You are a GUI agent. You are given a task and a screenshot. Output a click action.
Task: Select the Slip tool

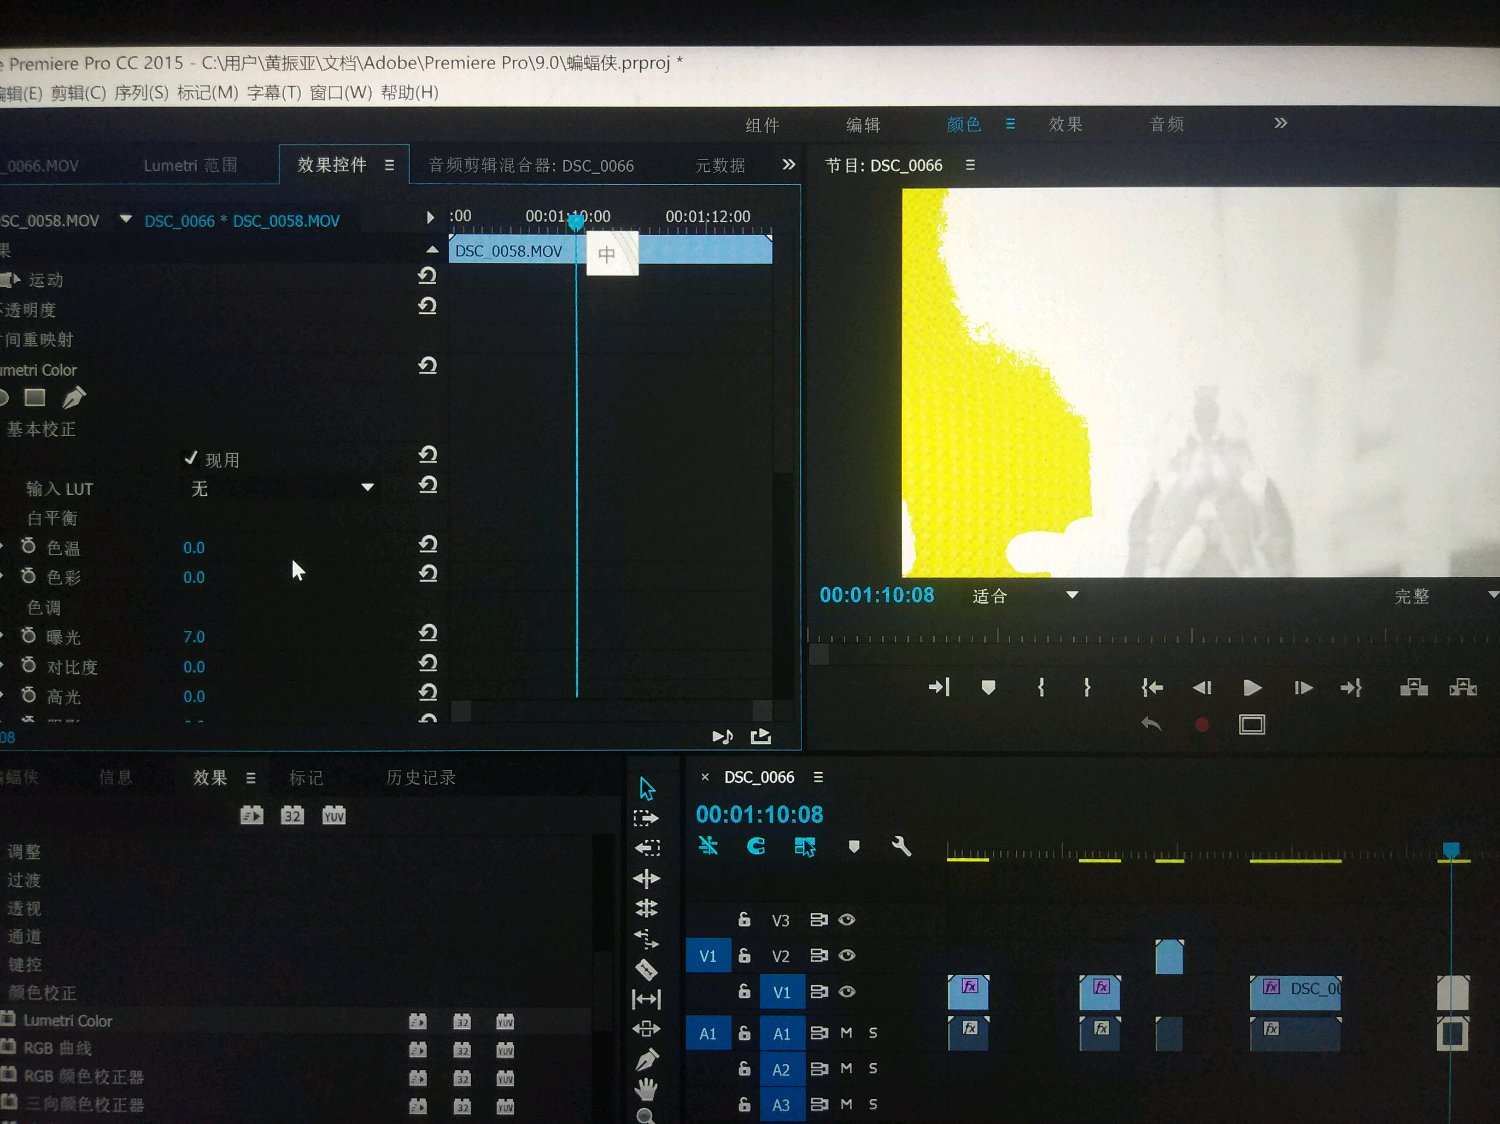(x=647, y=999)
